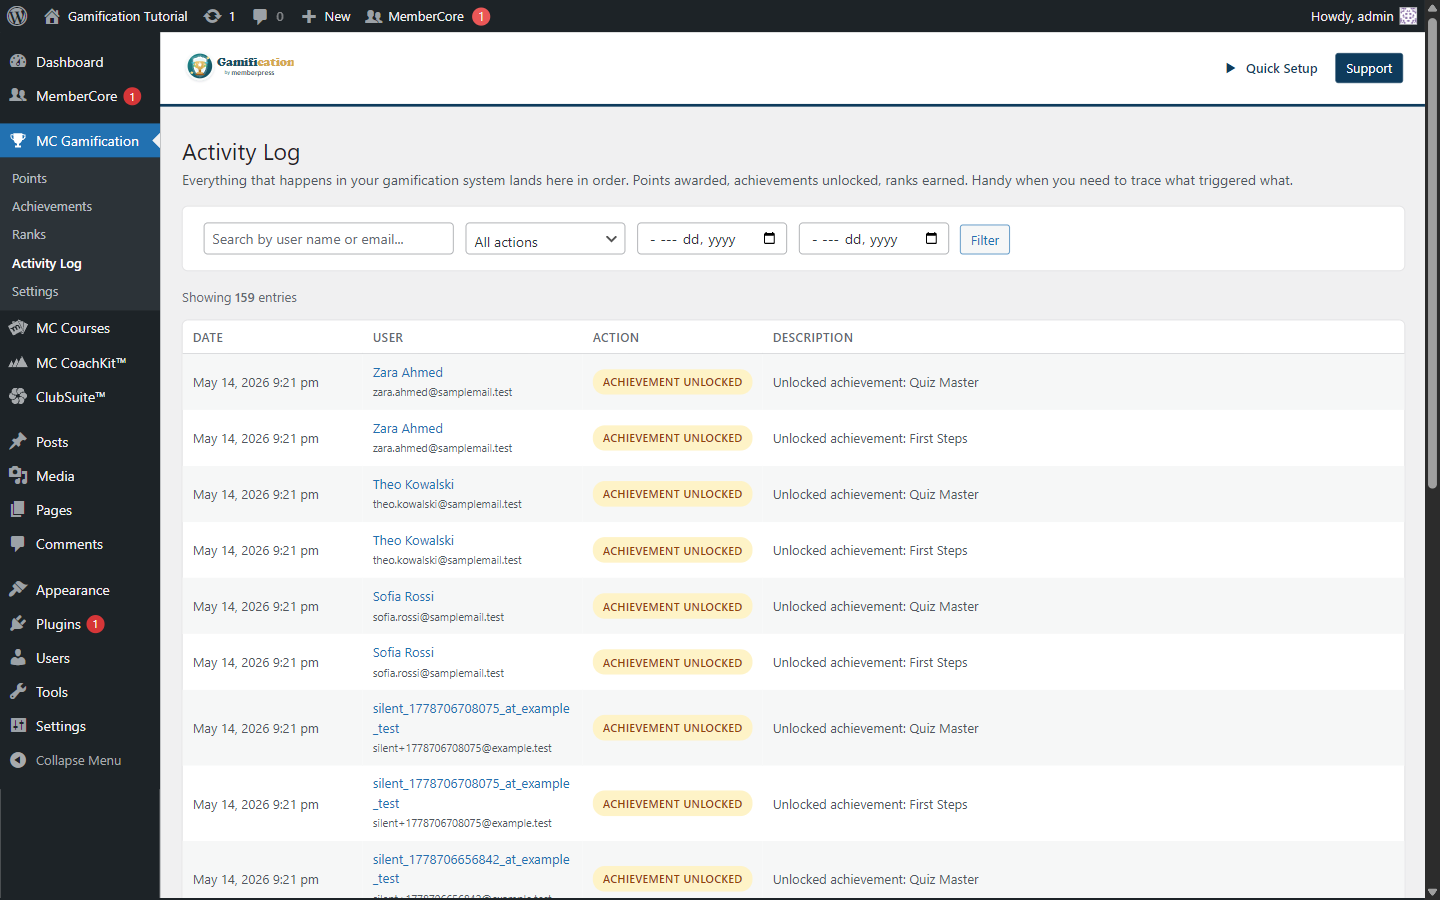Open Posts in the sidebar
Image resolution: width=1440 pixels, height=900 pixels.
click(80, 442)
